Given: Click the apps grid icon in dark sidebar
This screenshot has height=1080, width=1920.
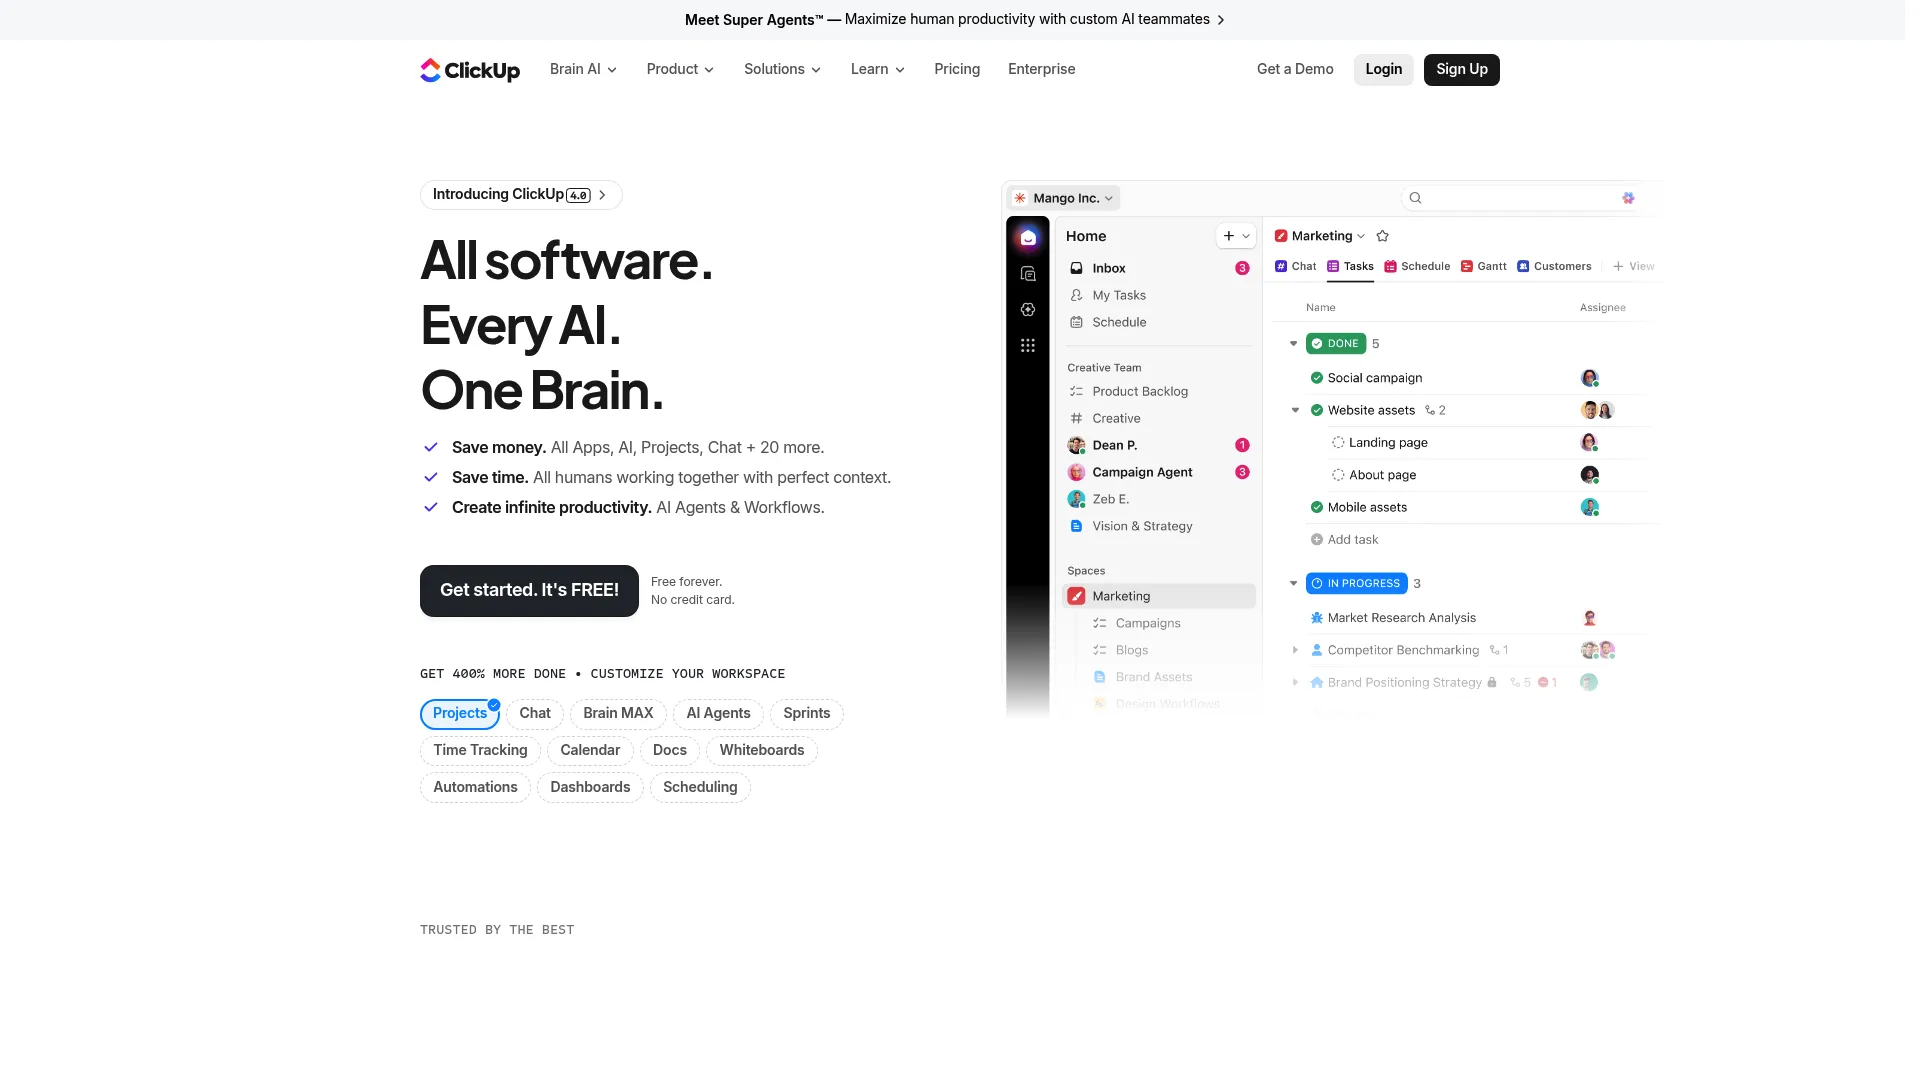Looking at the screenshot, I should (1028, 346).
